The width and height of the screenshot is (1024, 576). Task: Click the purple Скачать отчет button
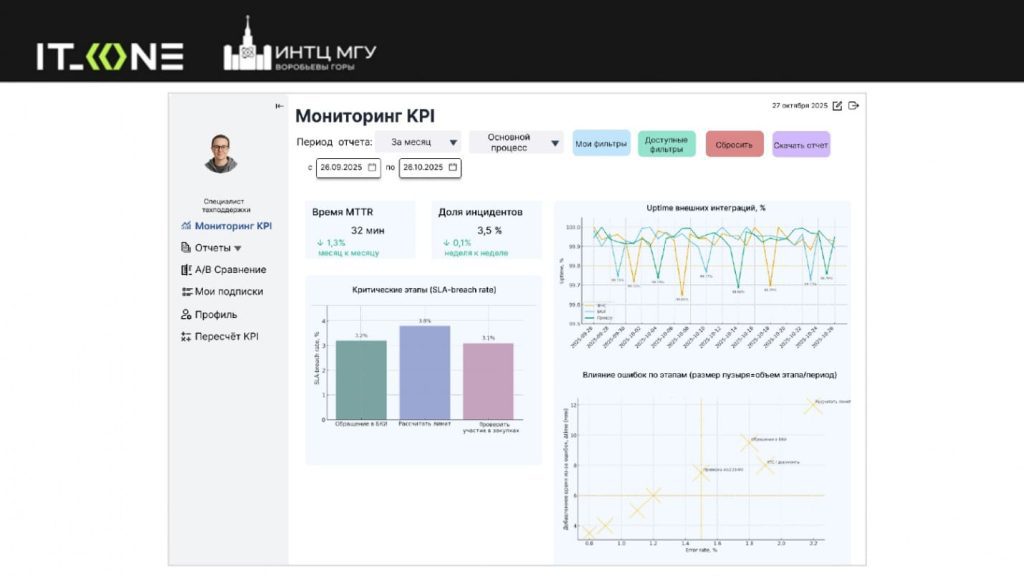(800, 144)
